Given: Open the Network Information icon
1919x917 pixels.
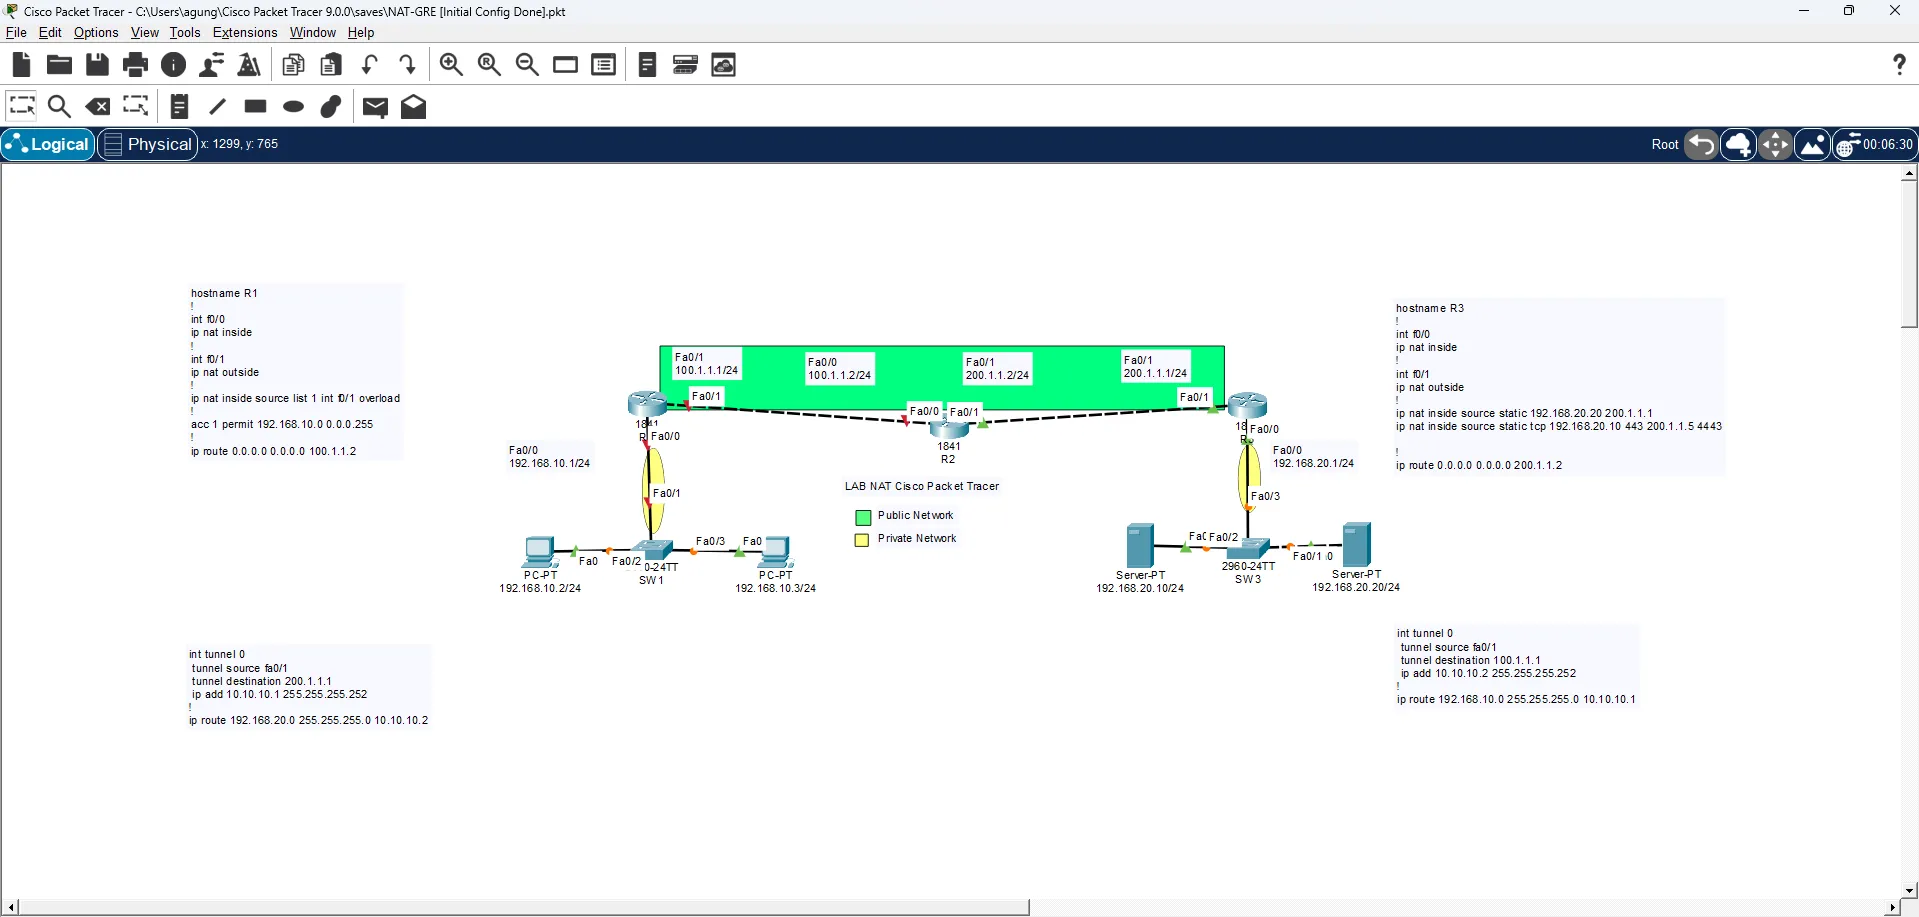Looking at the screenshot, I should 173,65.
